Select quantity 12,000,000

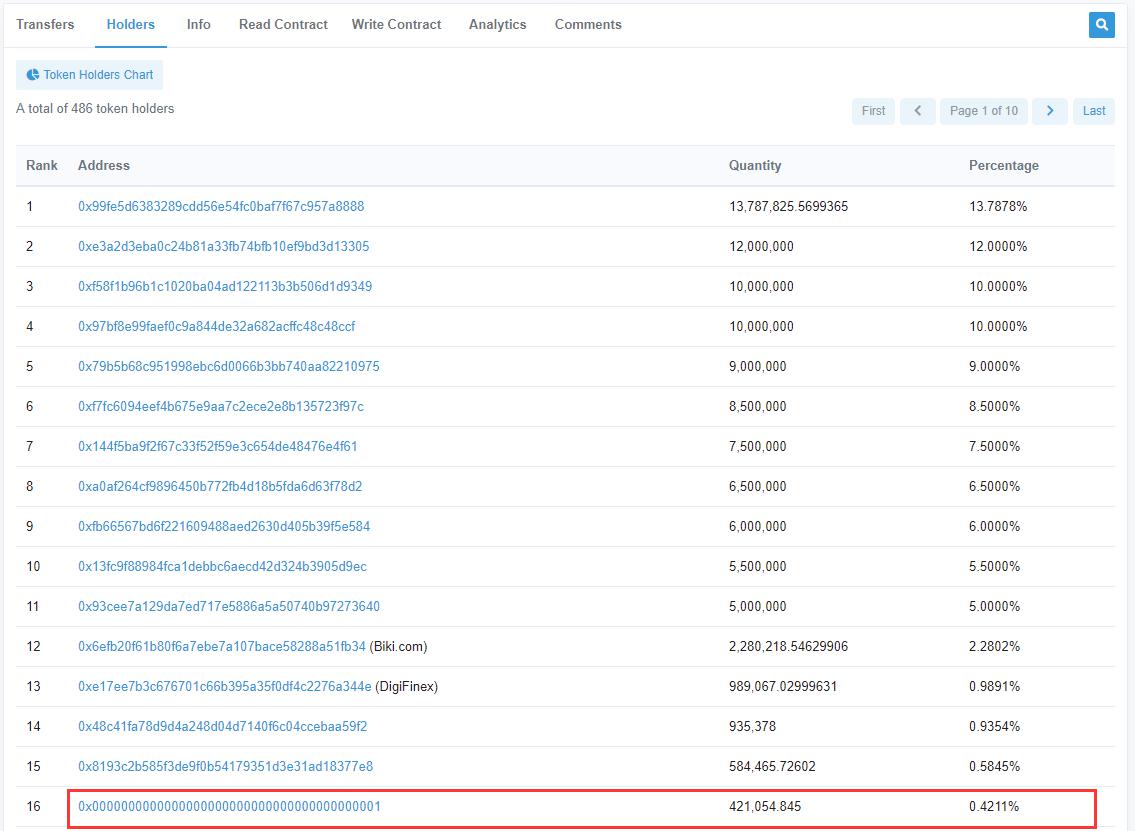point(761,246)
